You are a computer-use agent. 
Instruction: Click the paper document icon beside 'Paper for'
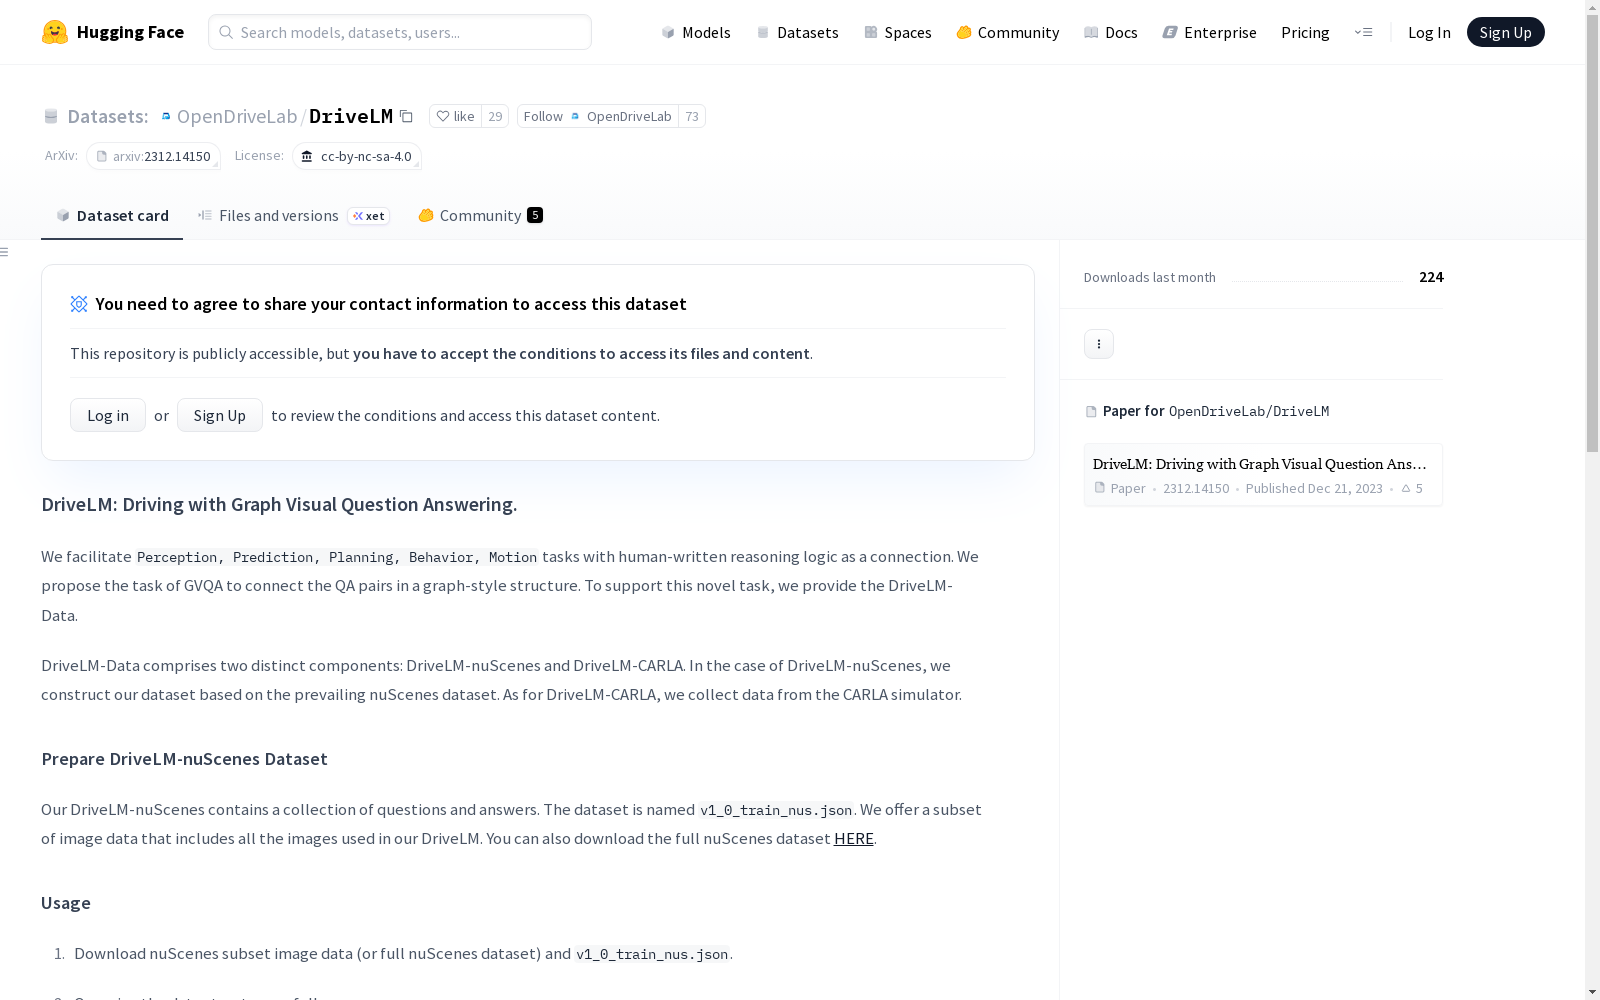click(x=1091, y=412)
